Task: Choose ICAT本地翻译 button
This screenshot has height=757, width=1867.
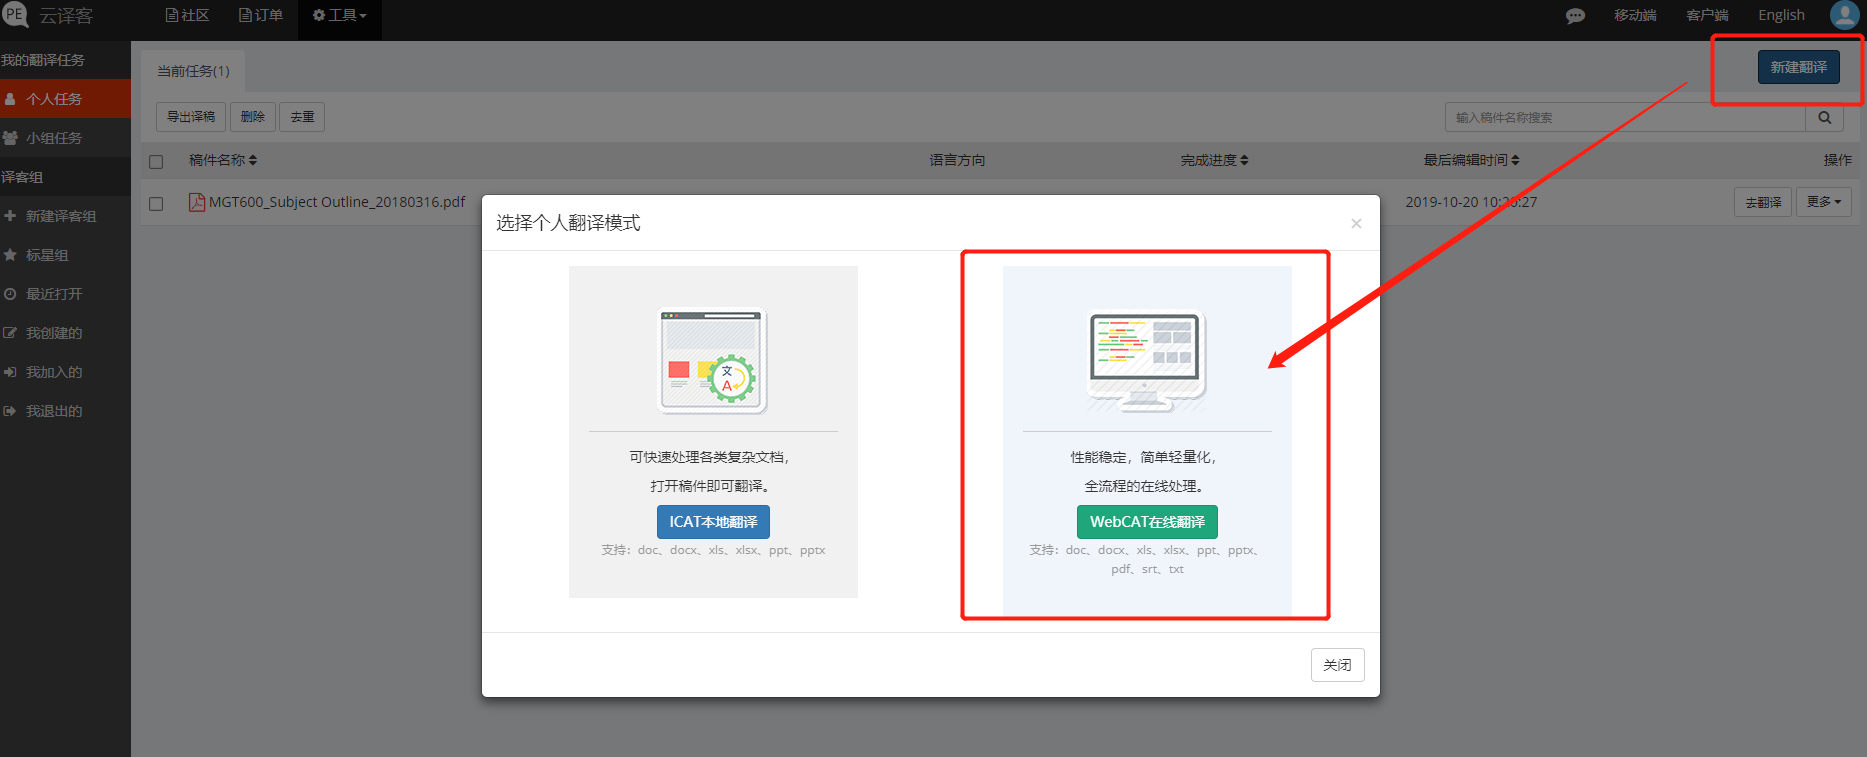Action: coord(713,522)
